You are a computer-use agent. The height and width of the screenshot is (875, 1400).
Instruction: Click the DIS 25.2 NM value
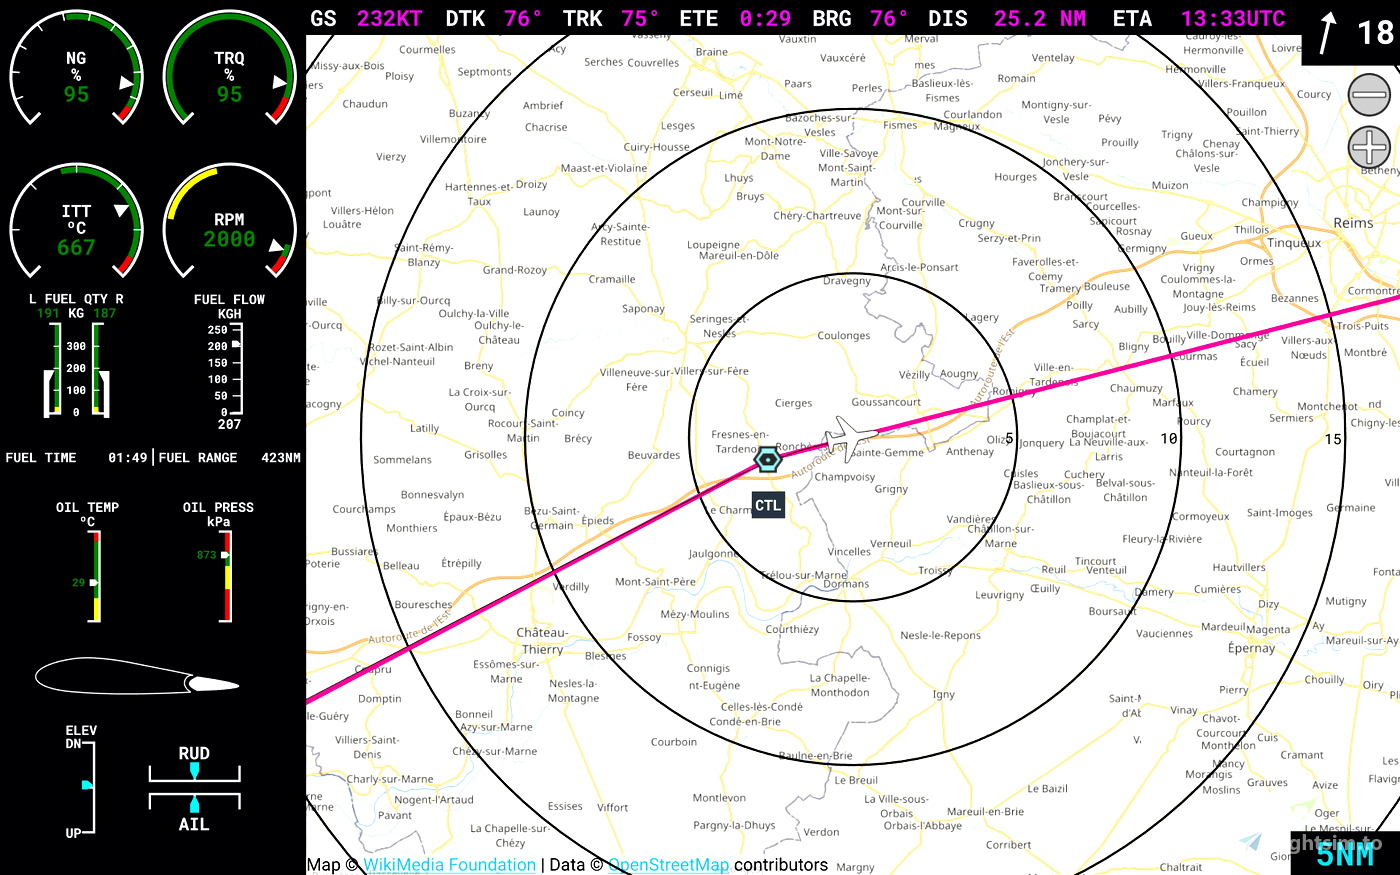point(1040,18)
